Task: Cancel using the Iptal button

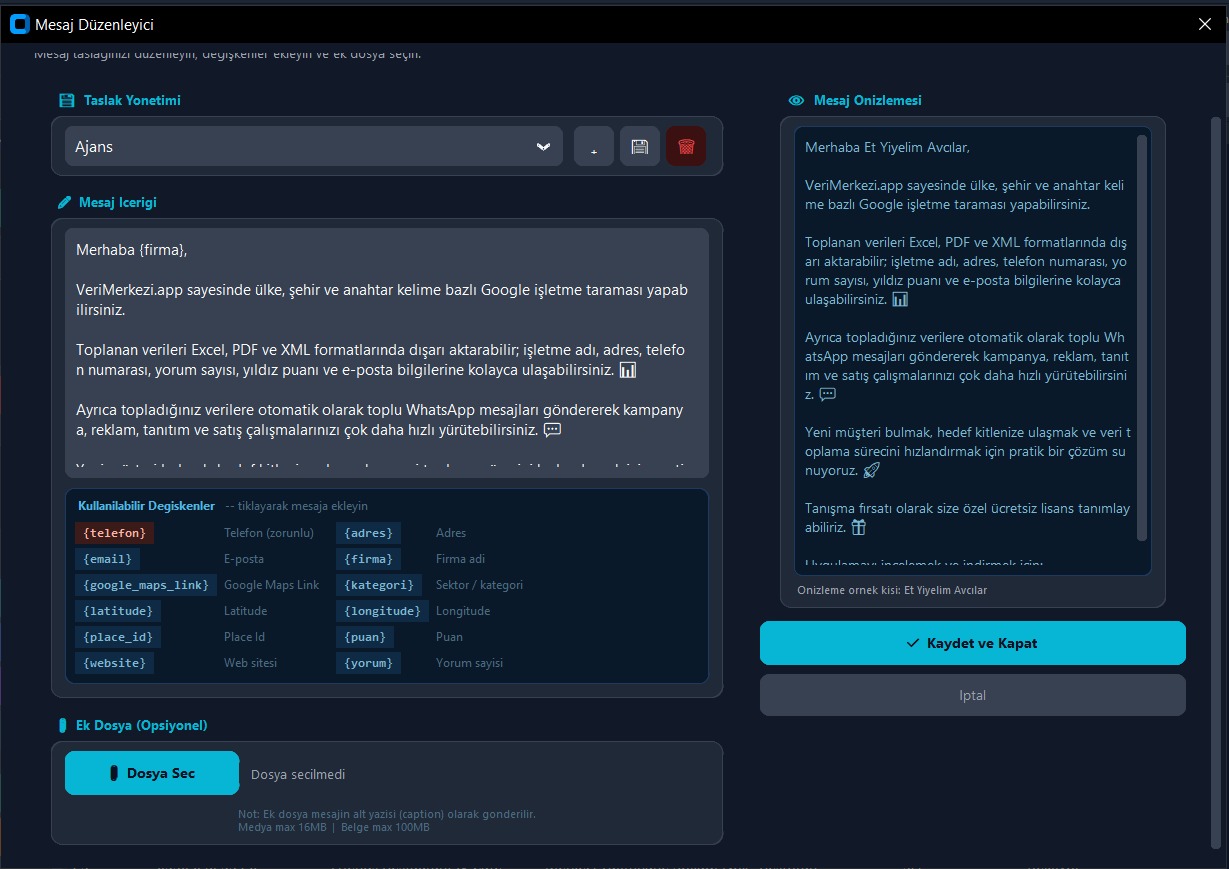Action: click(x=973, y=695)
